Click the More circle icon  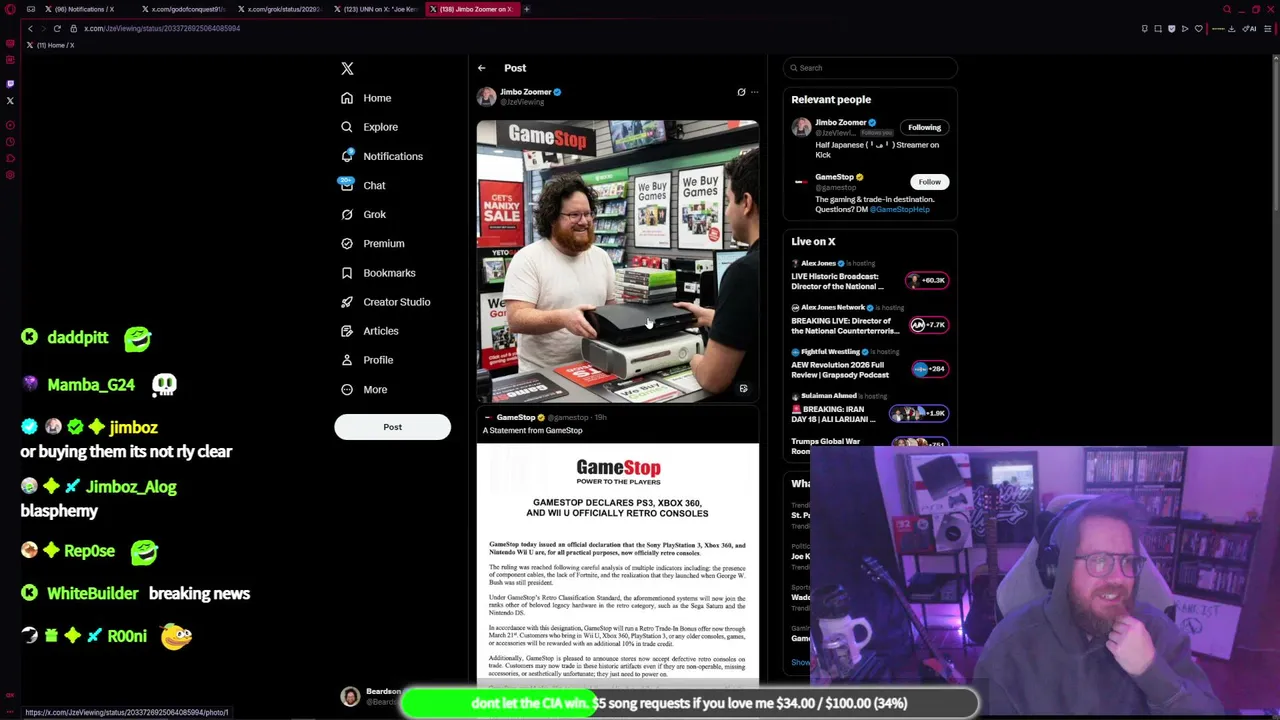pos(347,389)
